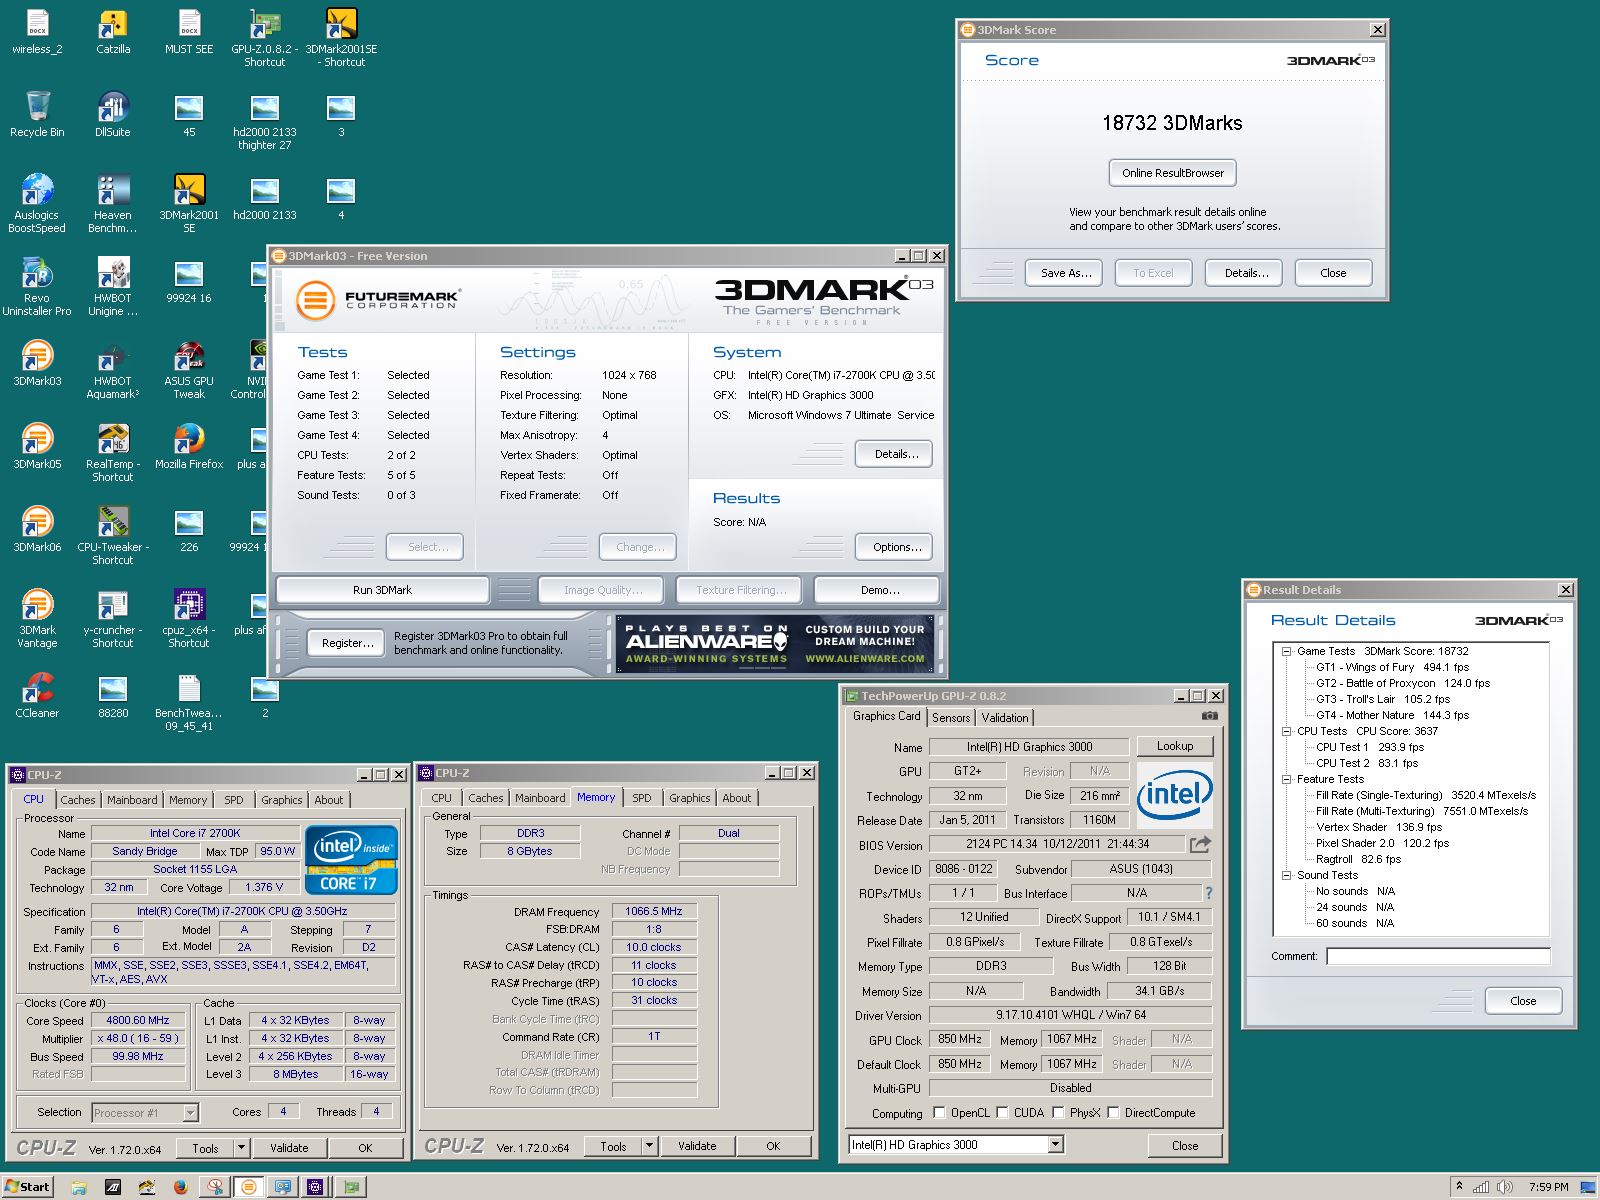Click the BIOS Version share icon in GPU-Z
This screenshot has width=1600, height=1200.
[x=1200, y=844]
